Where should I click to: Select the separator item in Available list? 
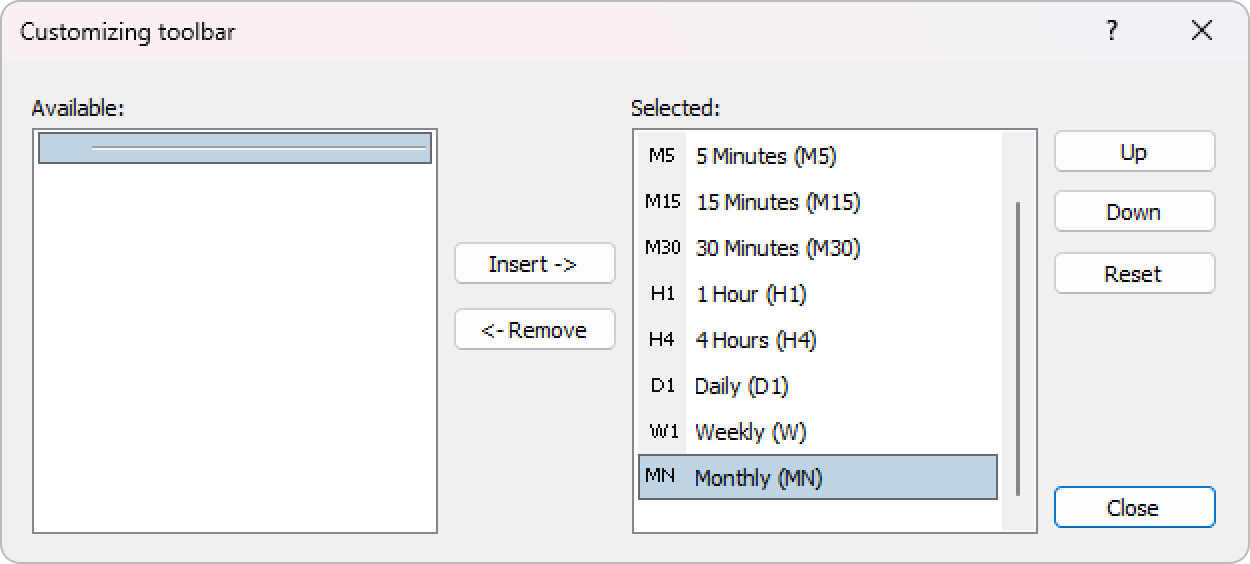click(235, 148)
